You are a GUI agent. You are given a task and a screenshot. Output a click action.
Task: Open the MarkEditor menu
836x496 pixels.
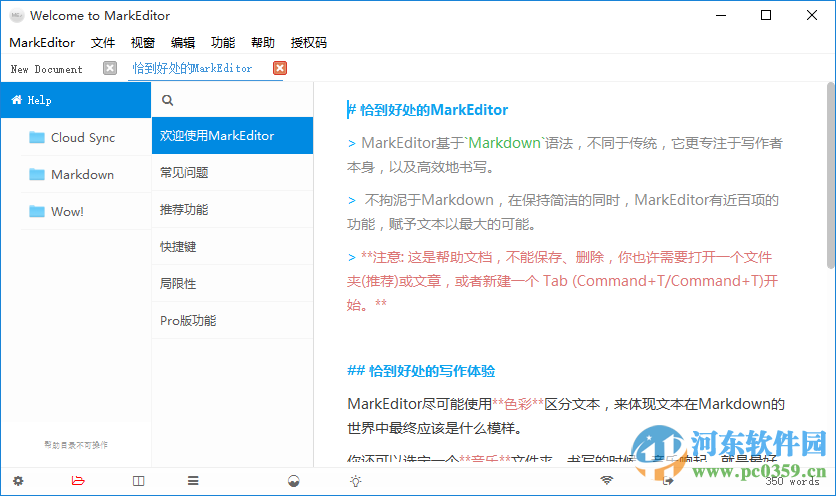pos(42,43)
